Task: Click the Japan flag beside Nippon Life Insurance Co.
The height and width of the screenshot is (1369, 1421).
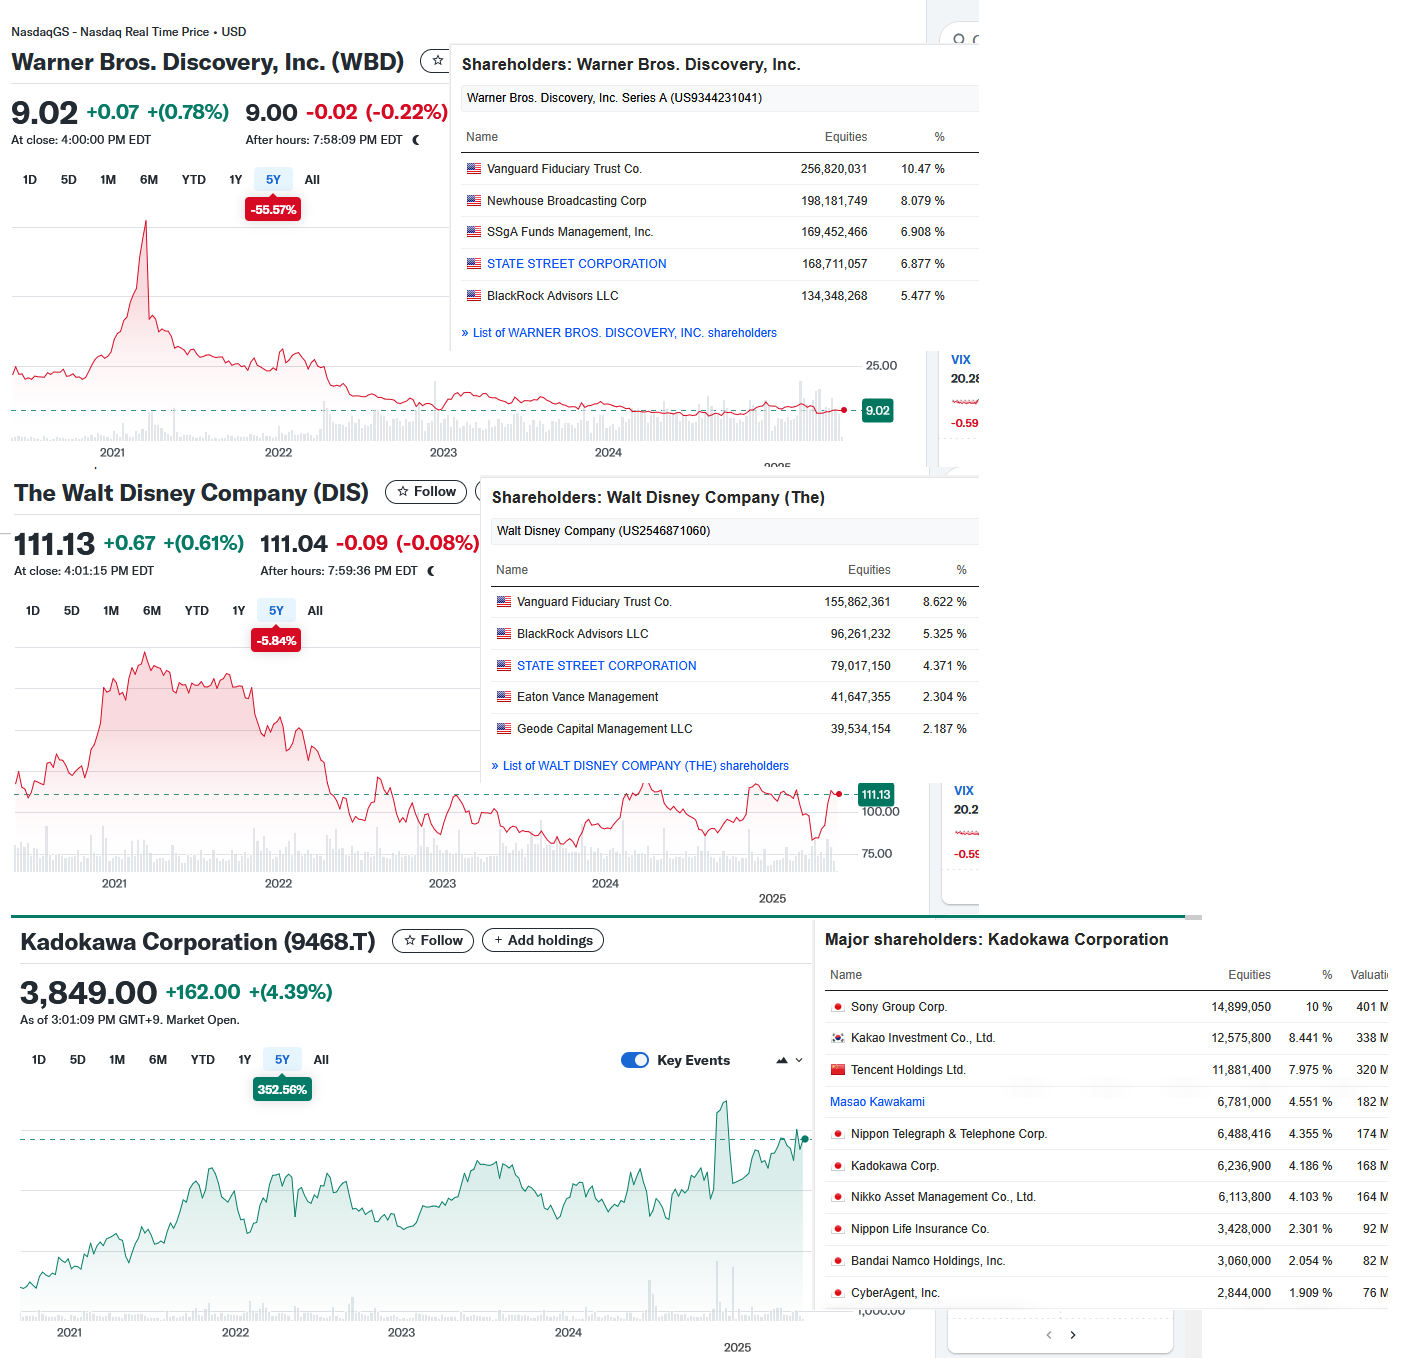Action: click(838, 1229)
